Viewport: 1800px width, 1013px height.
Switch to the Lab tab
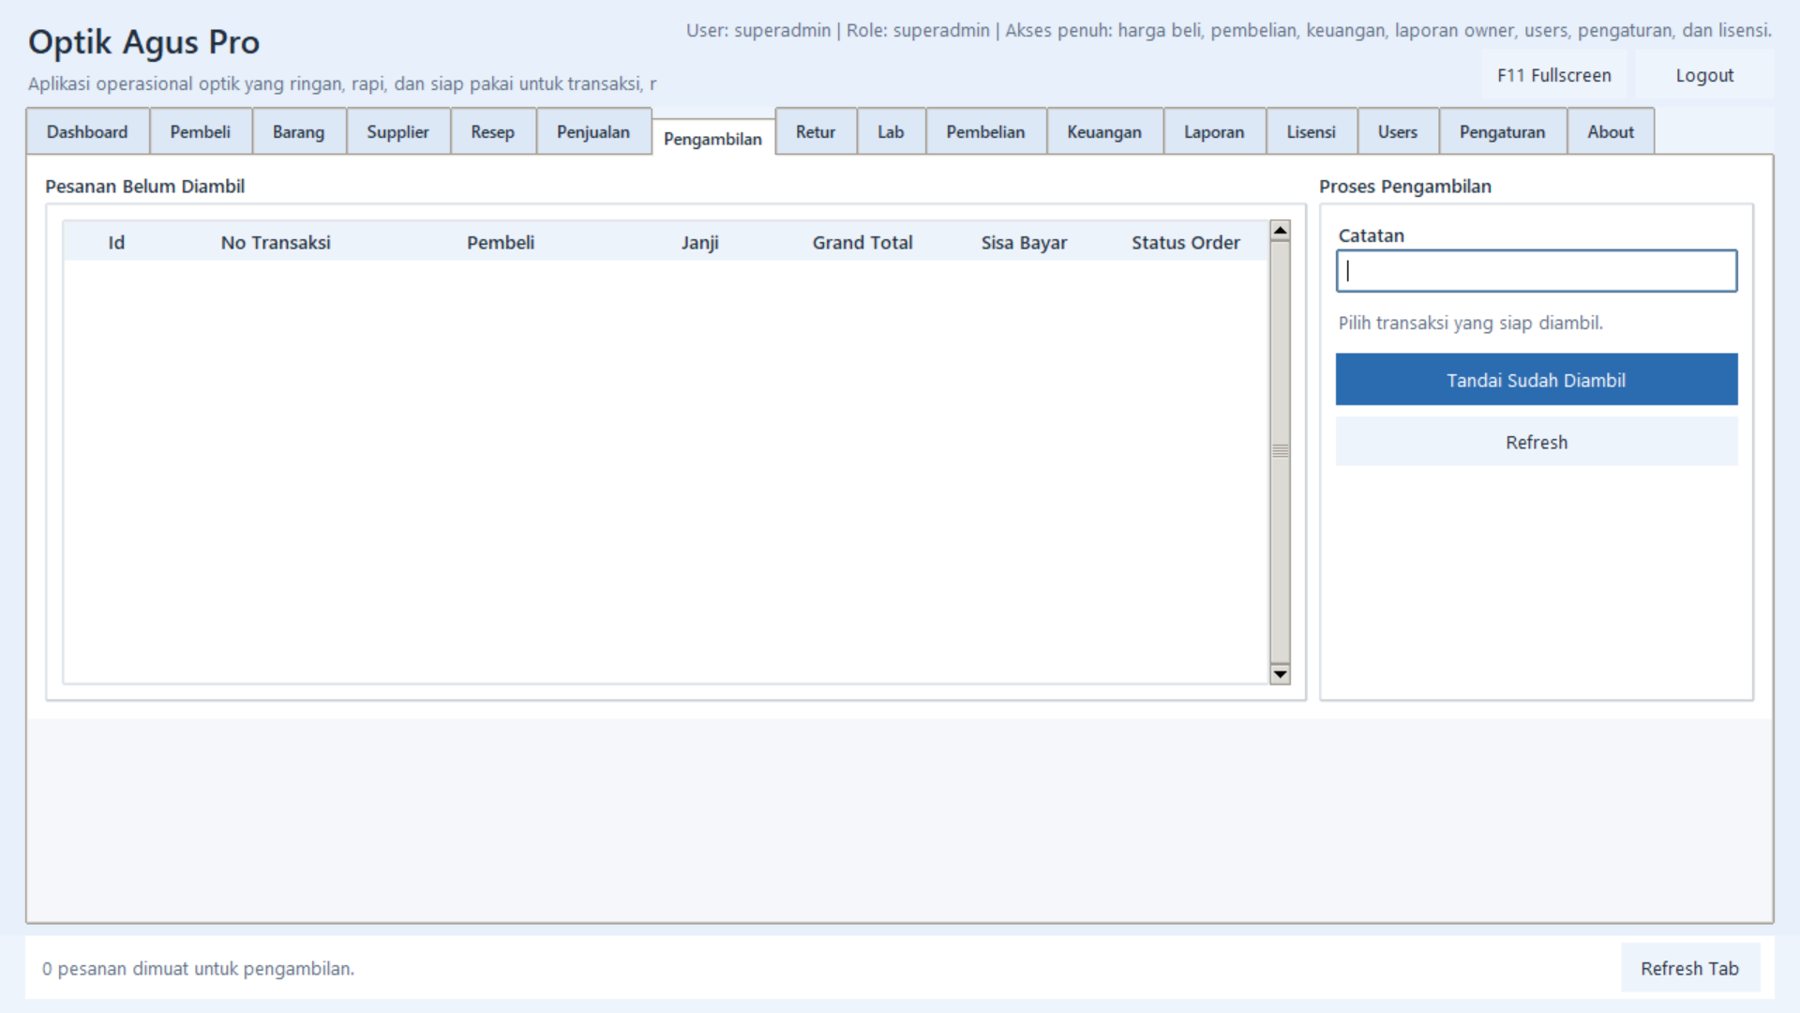pyautogui.click(x=890, y=132)
